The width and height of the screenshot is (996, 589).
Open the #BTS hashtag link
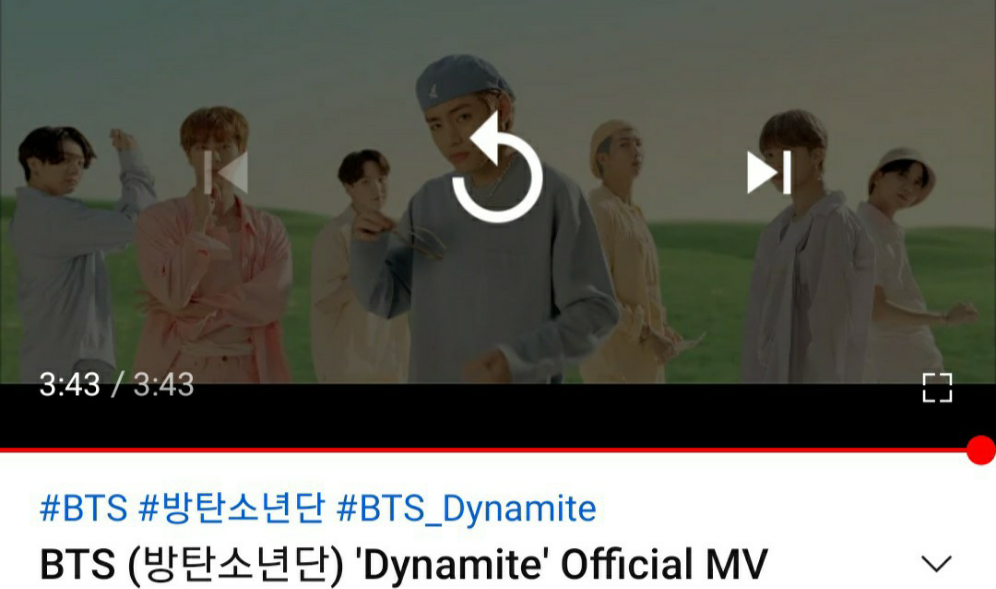[x=84, y=508]
